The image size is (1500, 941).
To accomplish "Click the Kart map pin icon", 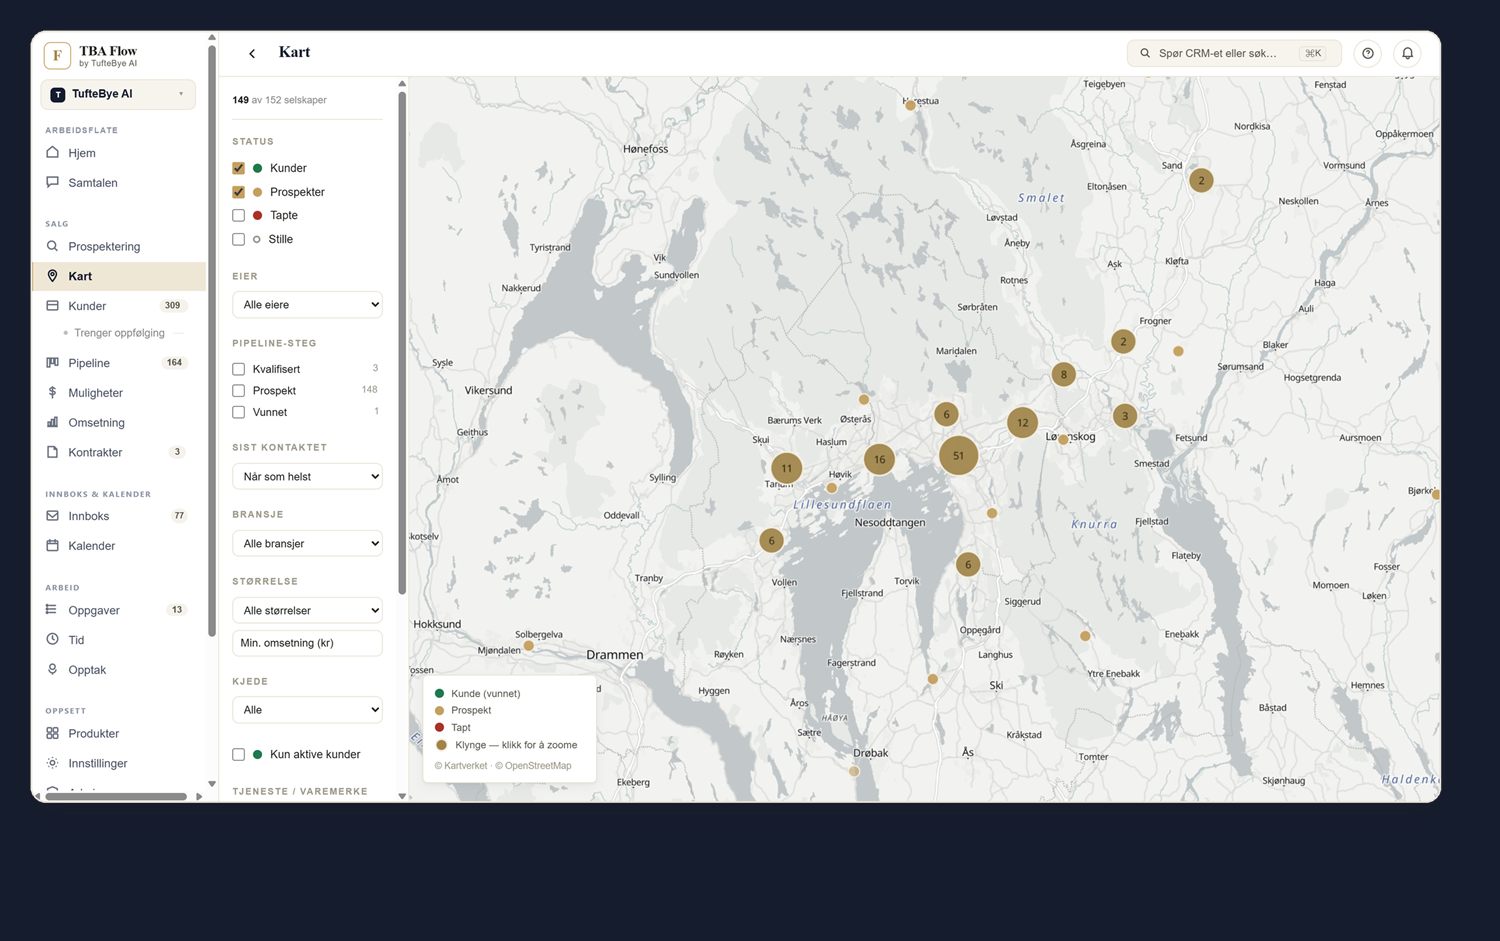I will [x=52, y=276].
